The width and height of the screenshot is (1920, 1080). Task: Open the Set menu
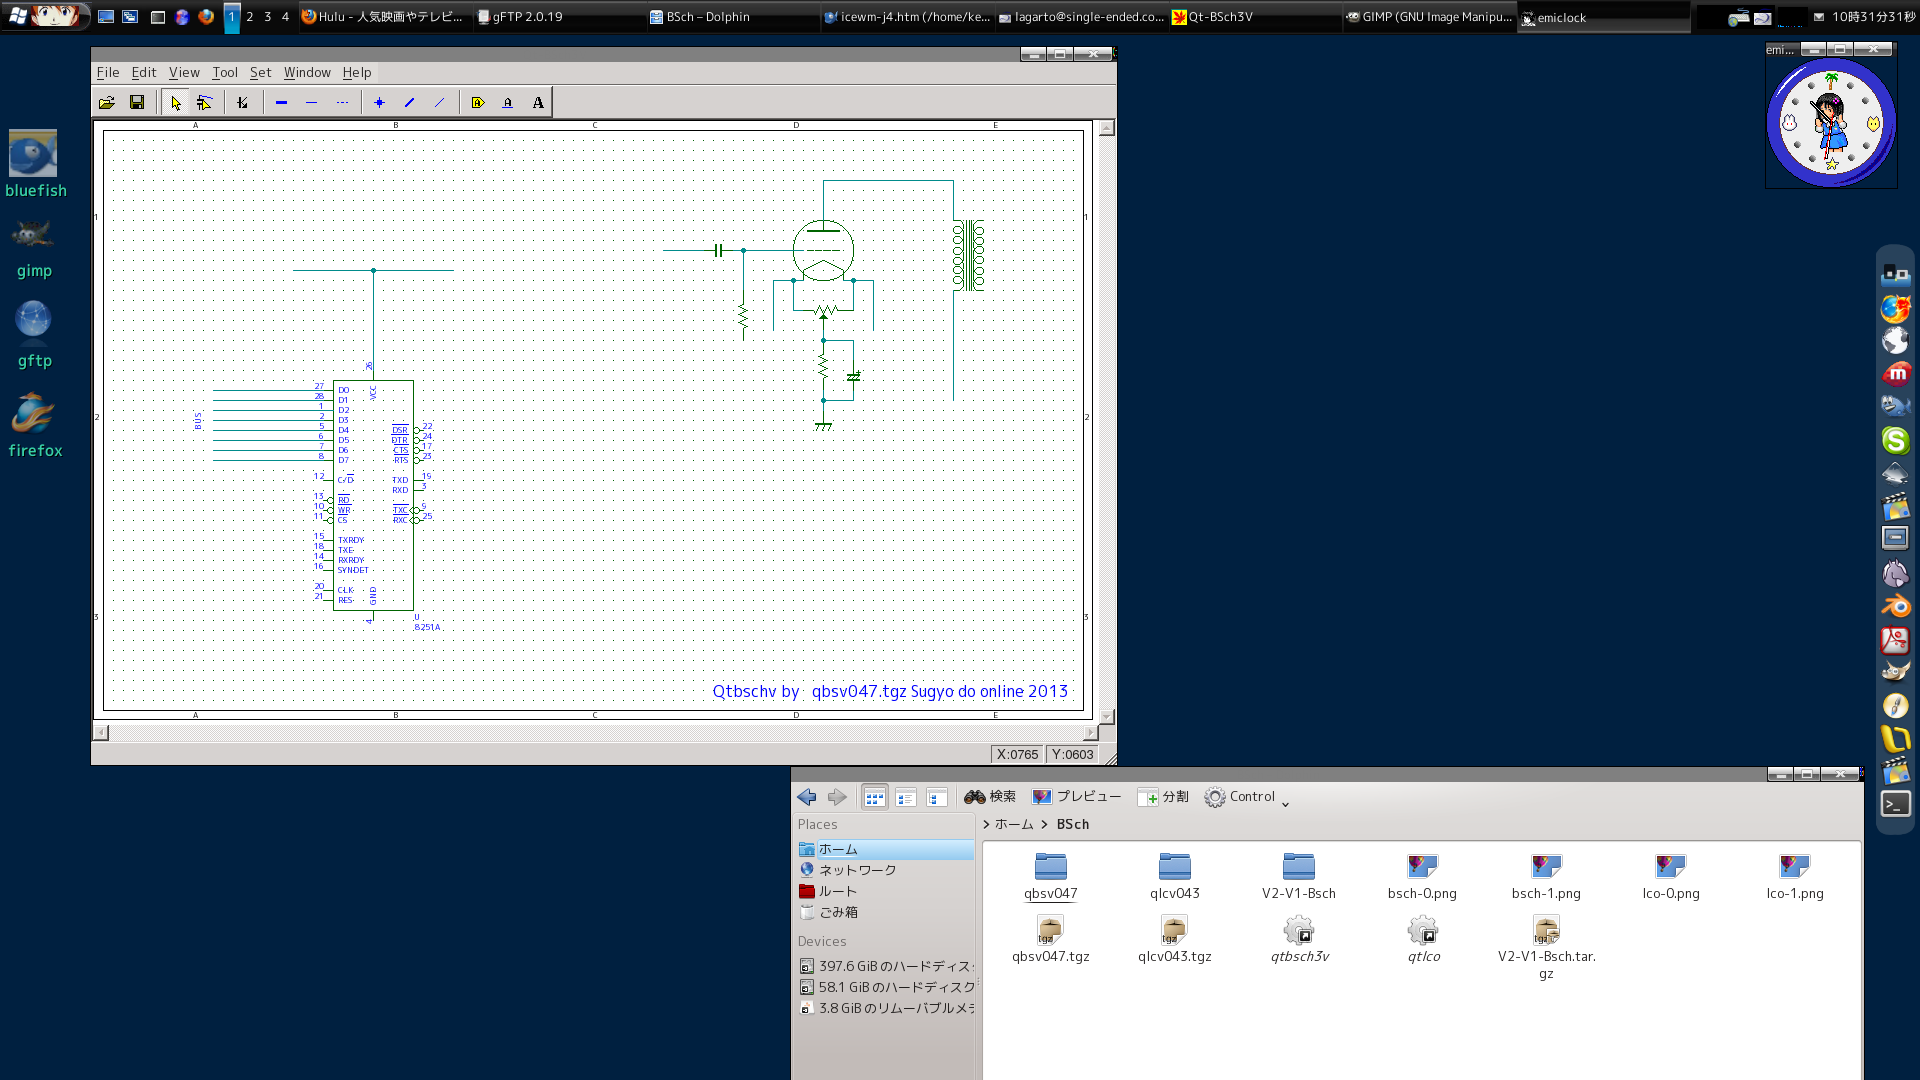click(x=260, y=72)
